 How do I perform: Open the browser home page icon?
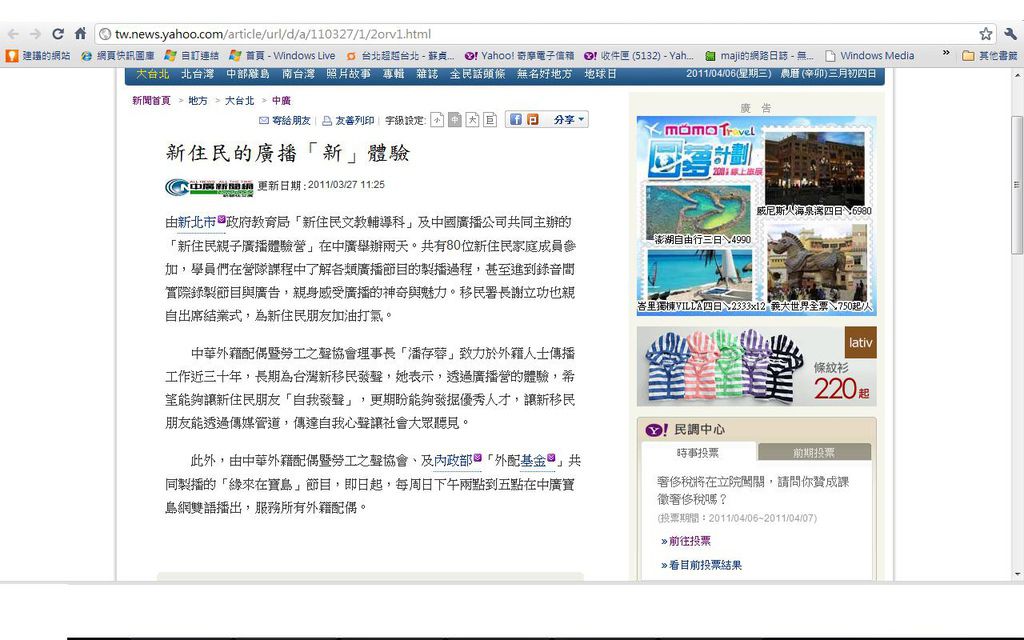[x=80, y=33]
